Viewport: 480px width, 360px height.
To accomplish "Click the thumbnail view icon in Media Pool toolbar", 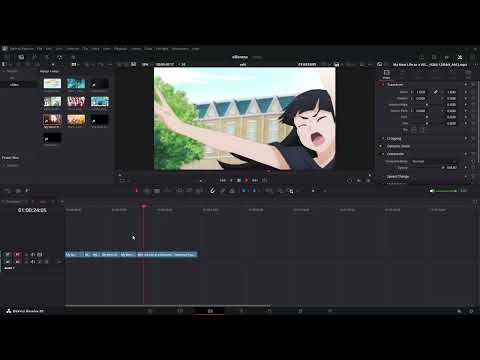I will pyautogui.click(x=74, y=64).
